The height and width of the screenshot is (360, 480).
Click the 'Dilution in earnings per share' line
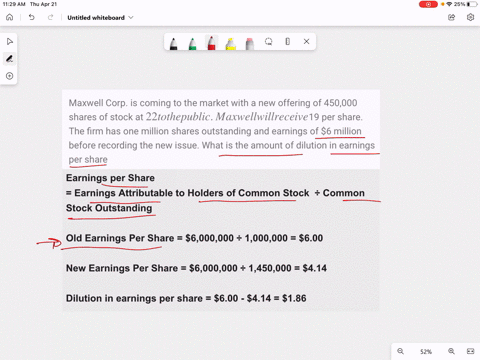tap(186, 298)
